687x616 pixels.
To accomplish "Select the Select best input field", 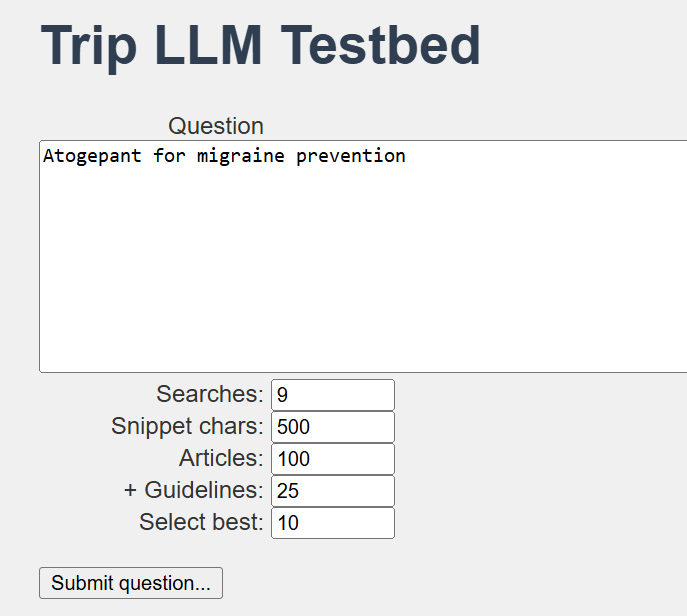I will 332,523.
